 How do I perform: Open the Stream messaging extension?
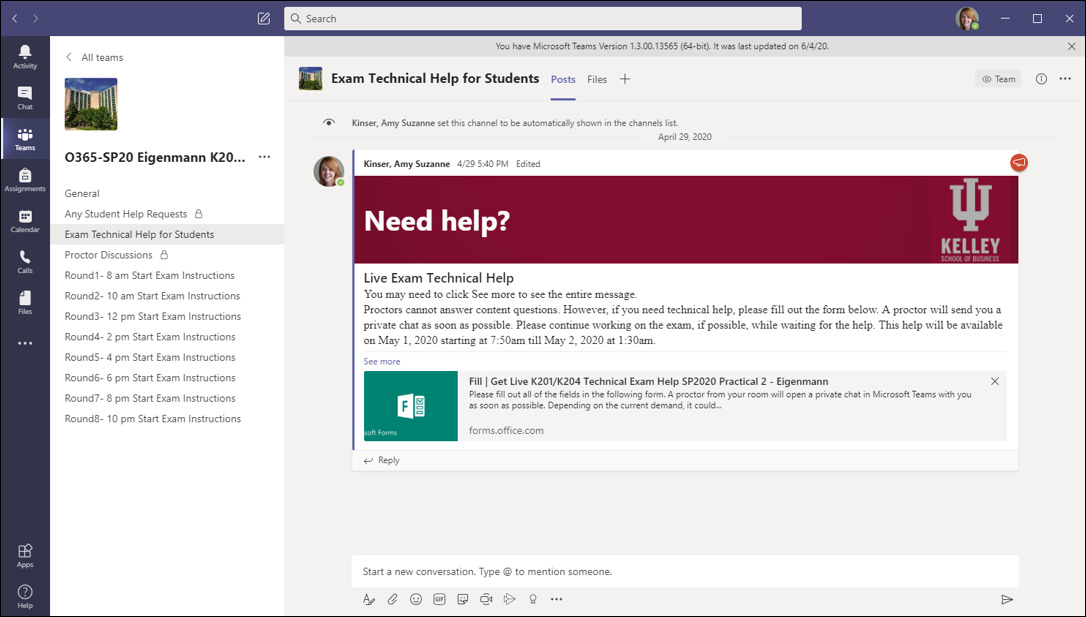[510, 599]
